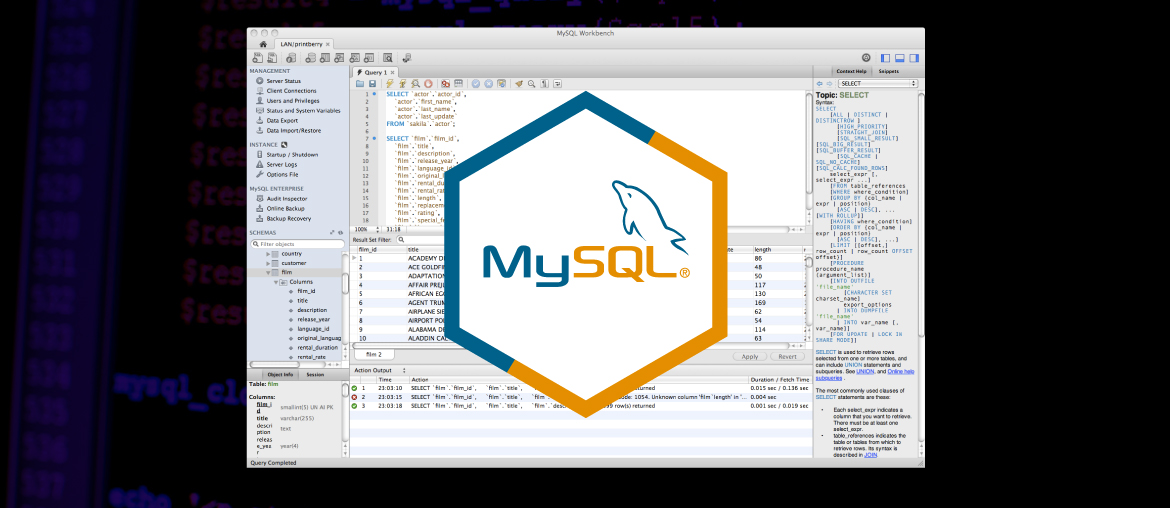Click the Home tab icon

tap(262, 44)
